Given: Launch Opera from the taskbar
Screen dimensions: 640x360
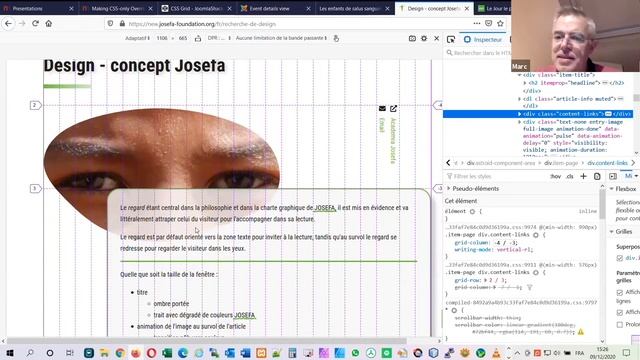Looking at the screenshot, I should [151, 353].
